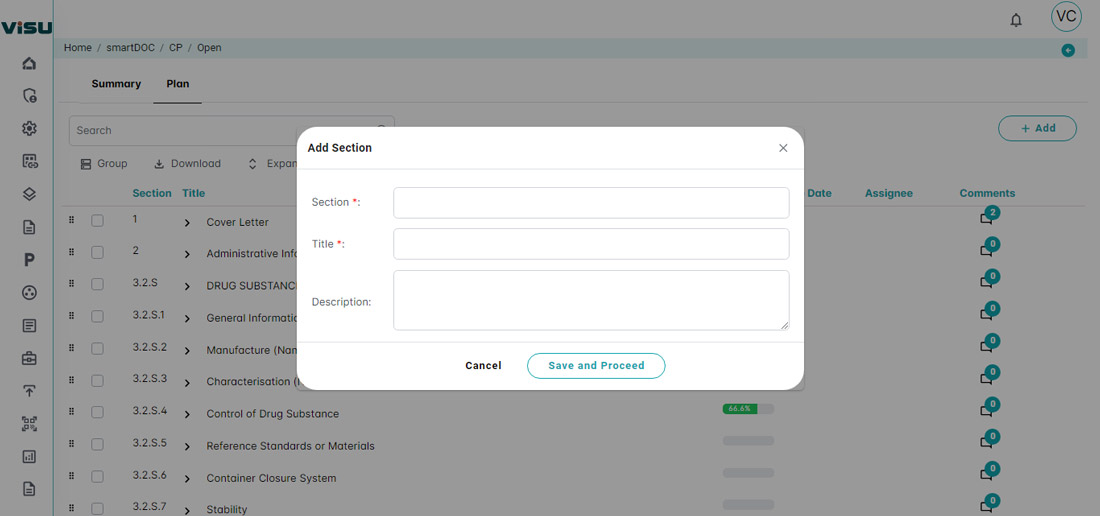Click the VC user avatar
Screen dimensions: 1100x516
click(1066, 17)
